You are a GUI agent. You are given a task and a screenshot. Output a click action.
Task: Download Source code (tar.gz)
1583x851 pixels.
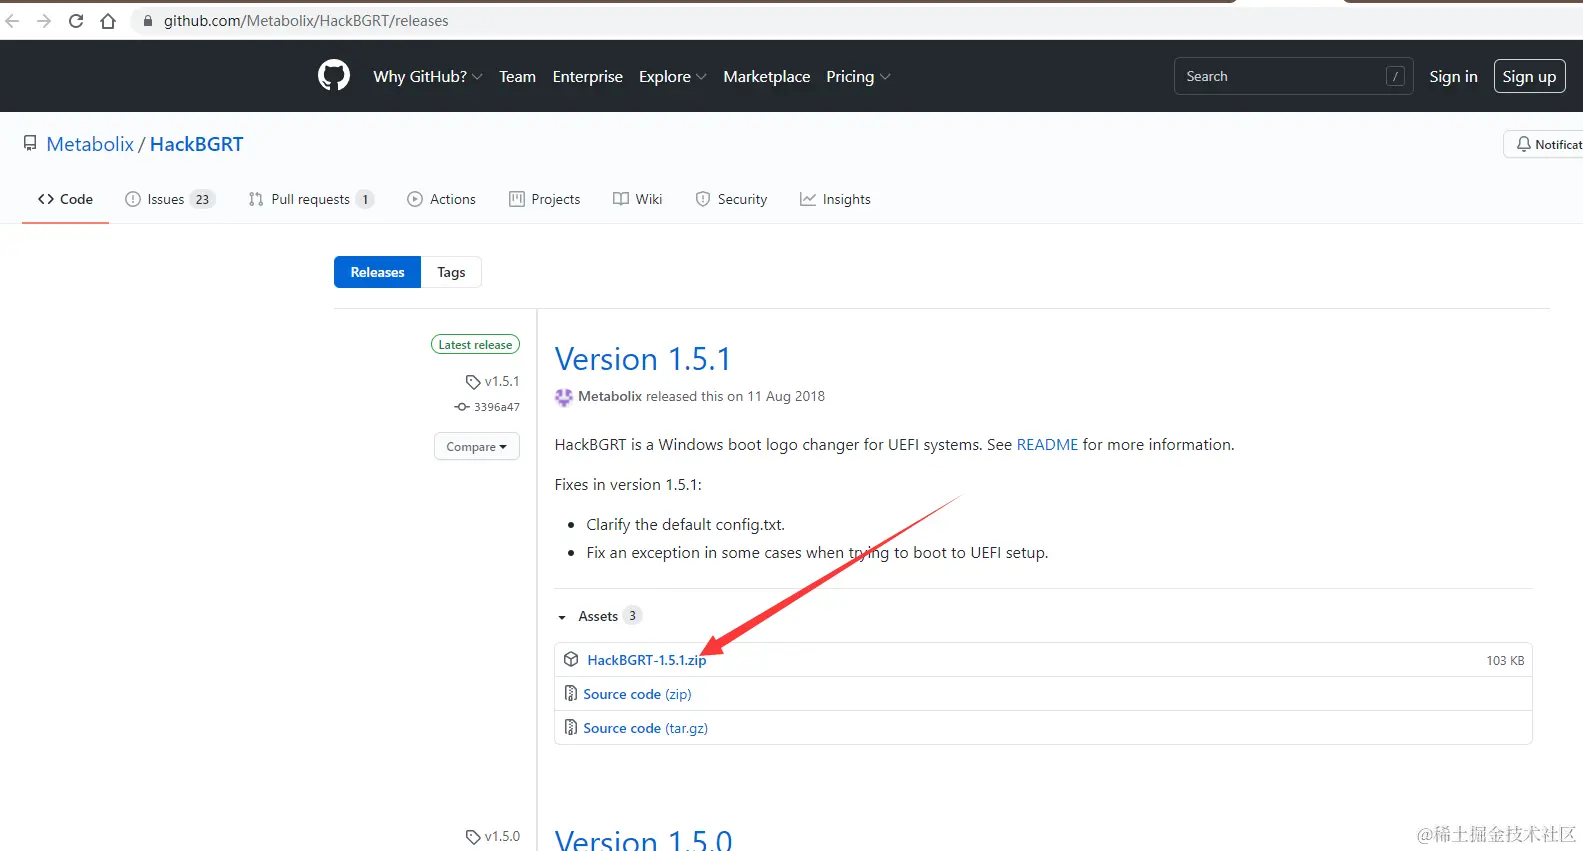(x=645, y=728)
